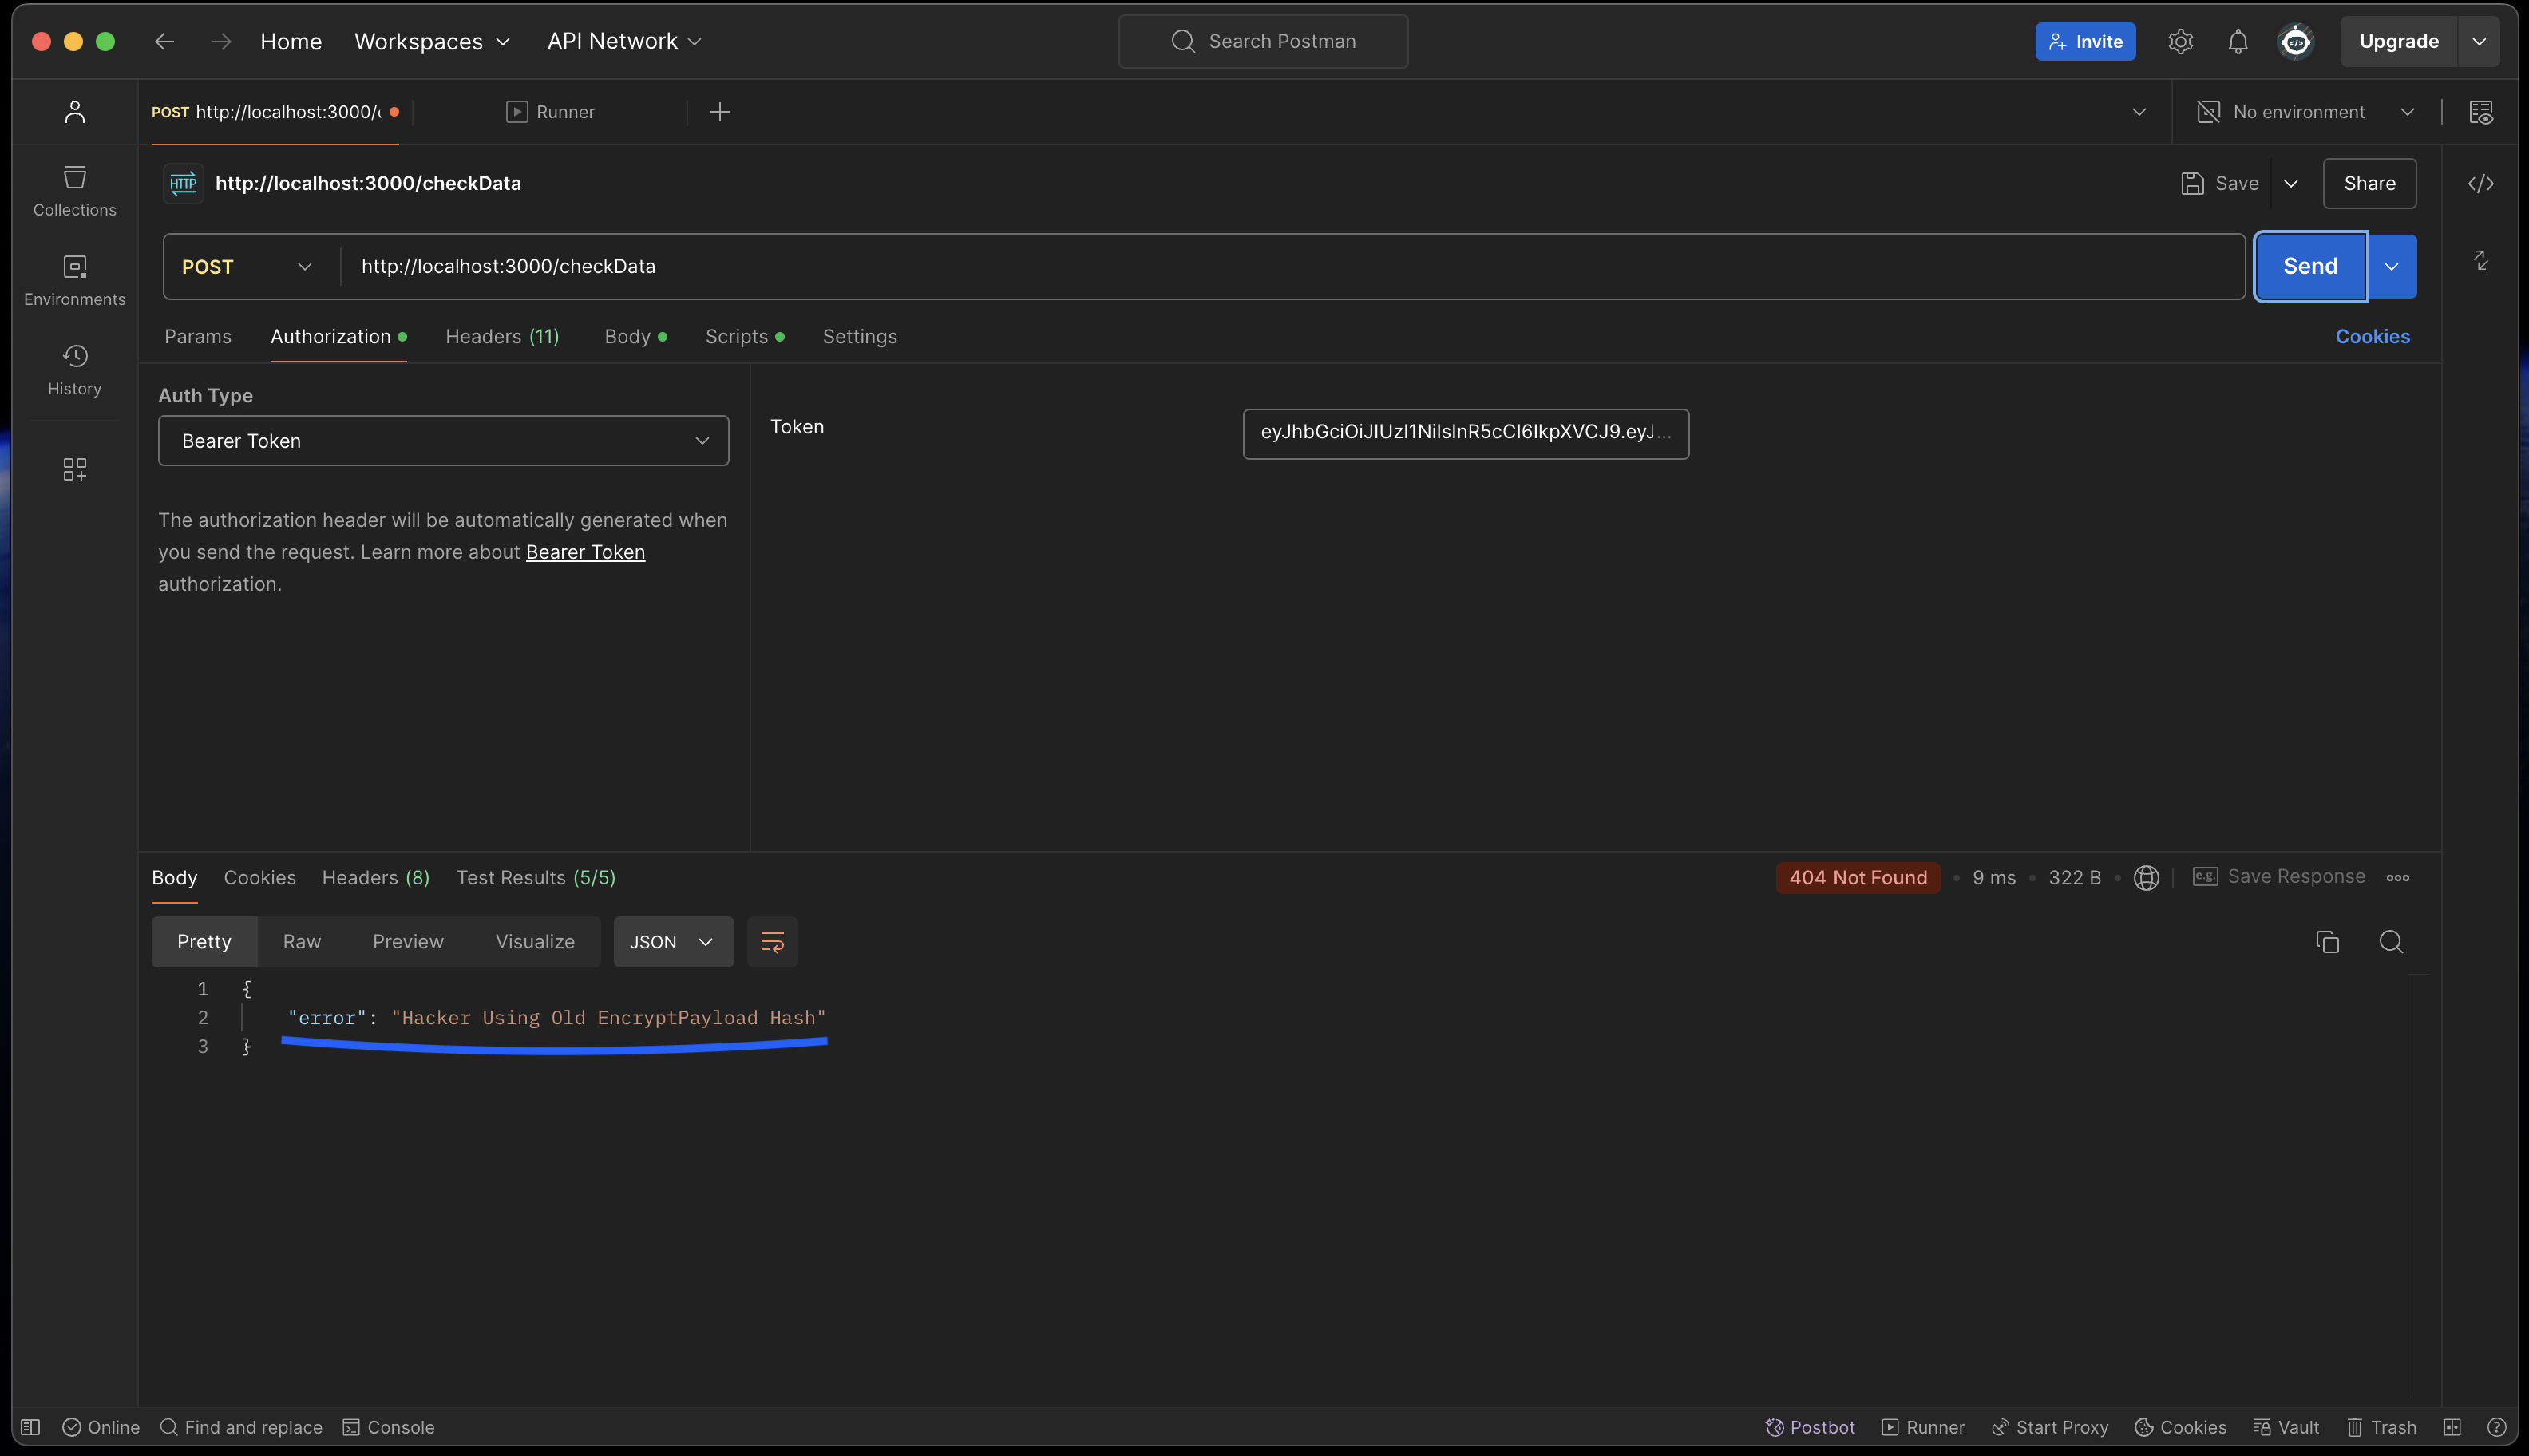
Task: Open the Collections sidebar panel
Action: click(x=74, y=190)
